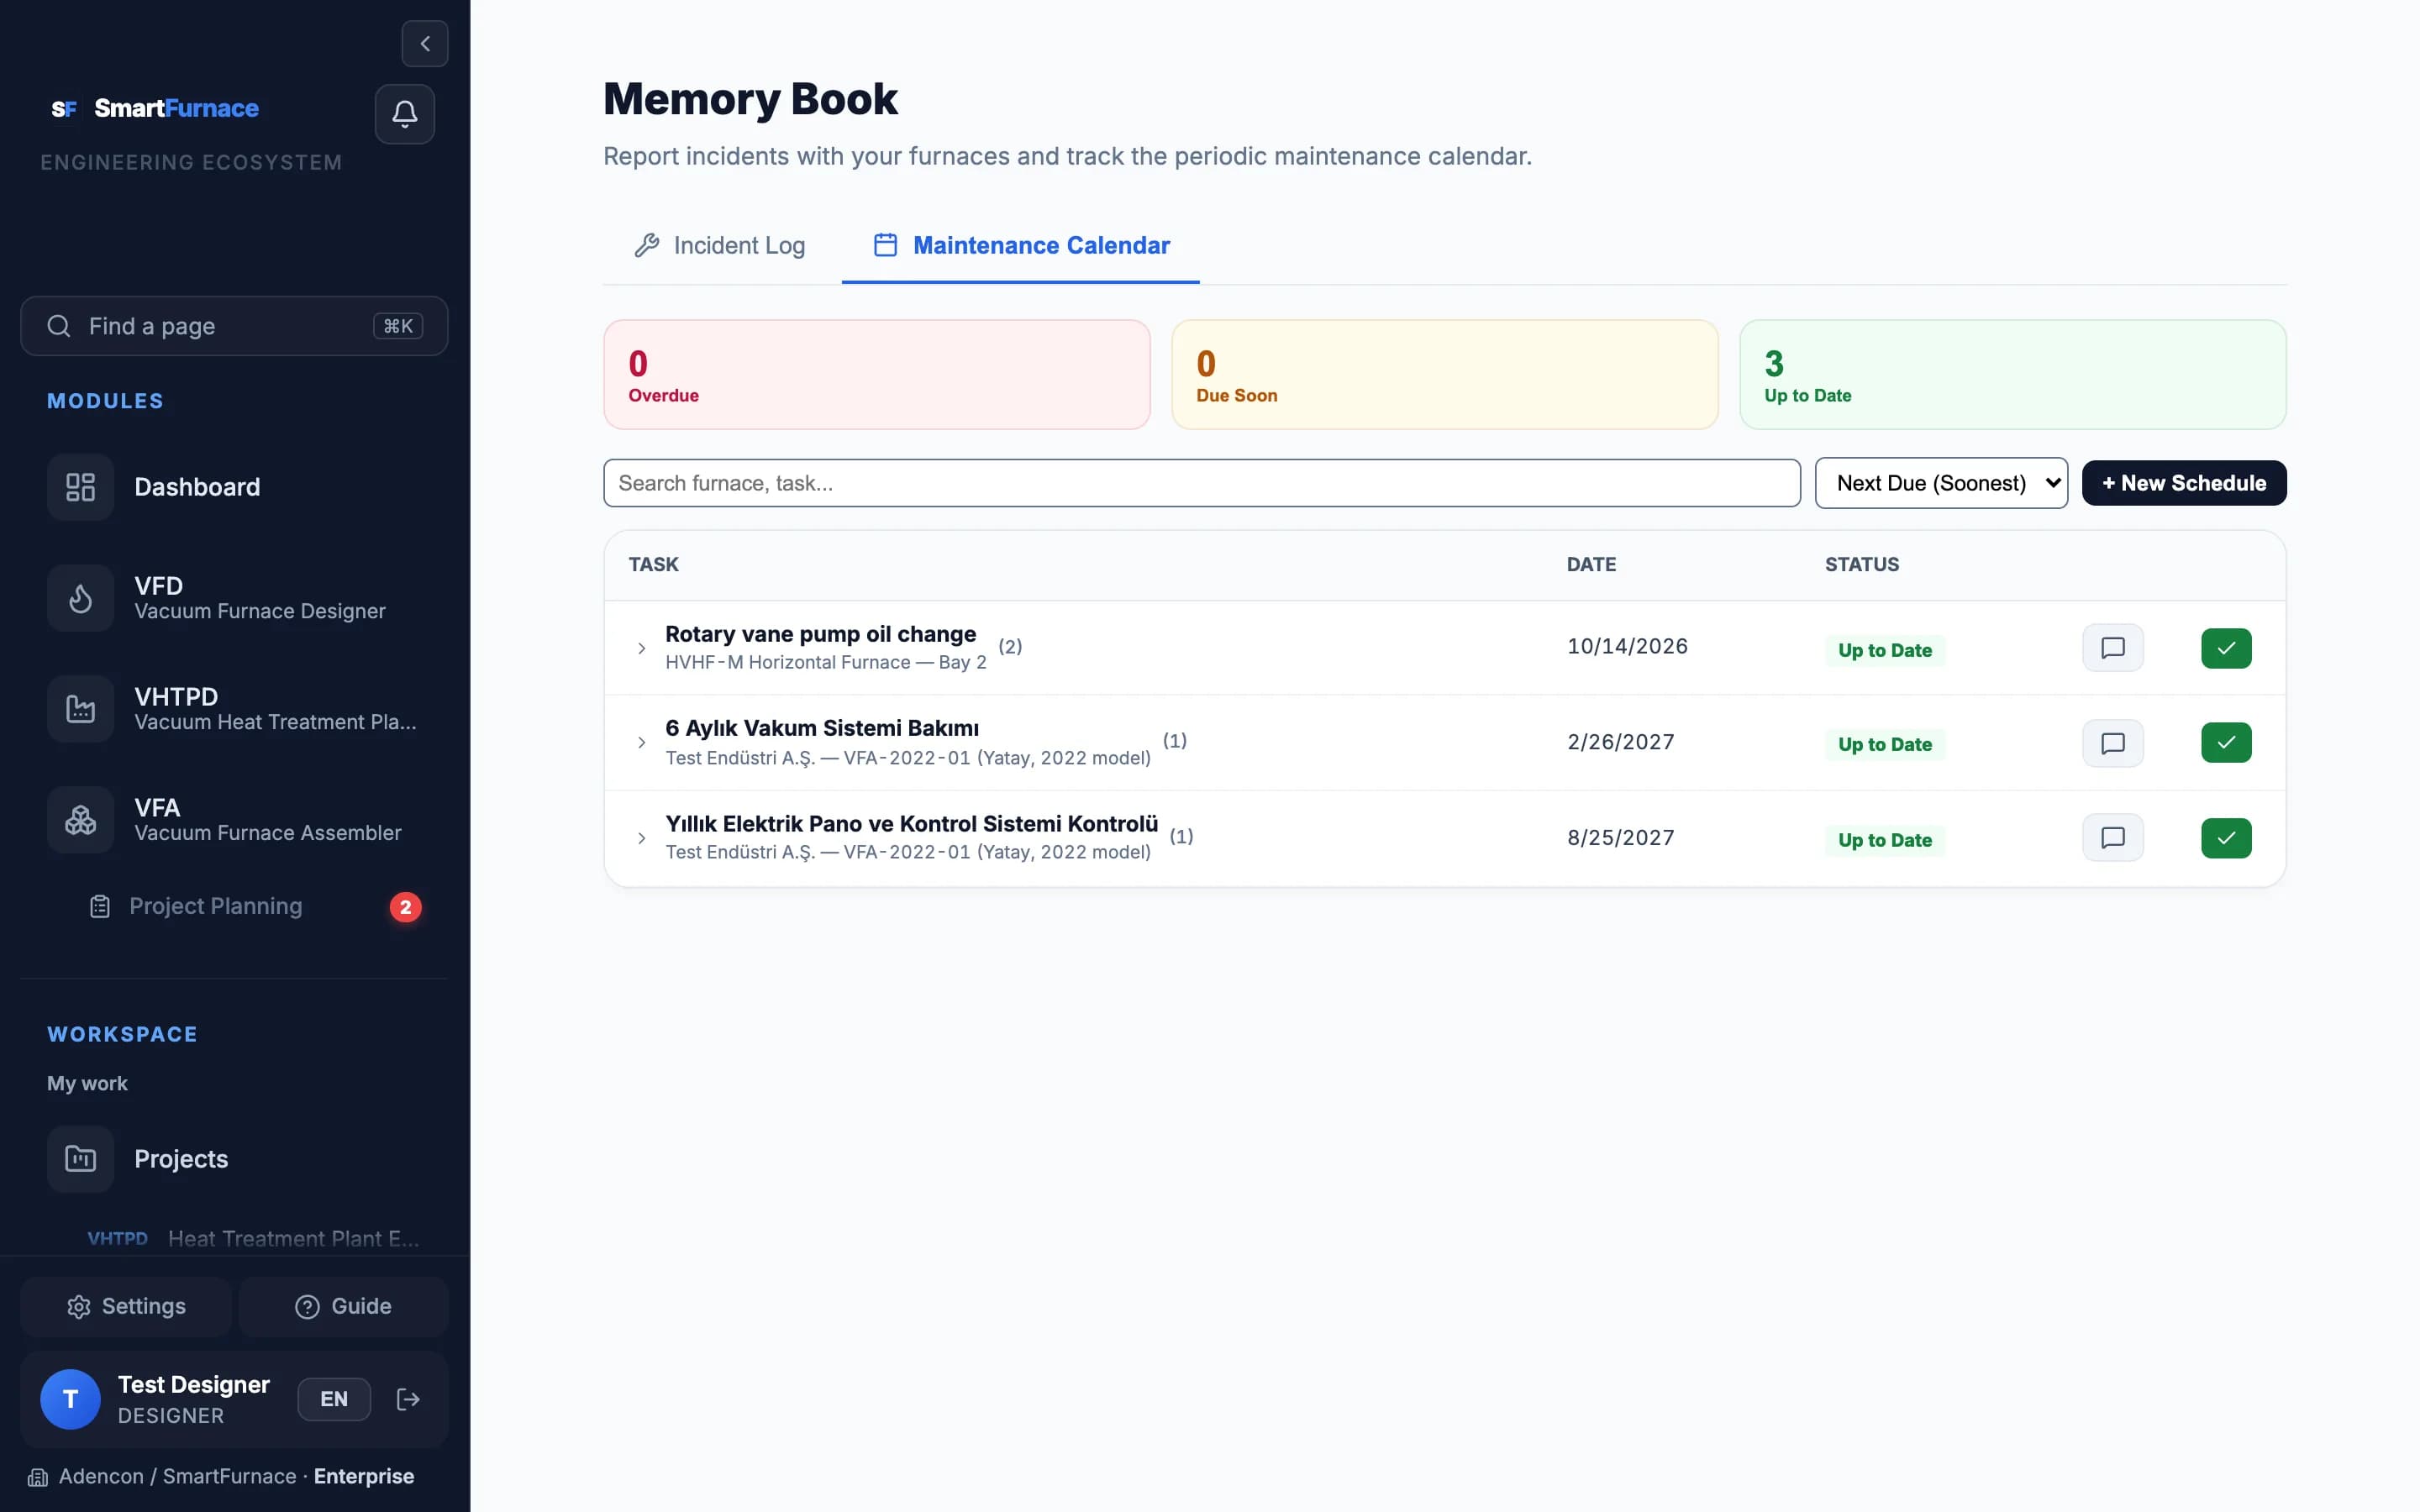Open VHTPD Vacuum Heat Treatment module

[234, 709]
